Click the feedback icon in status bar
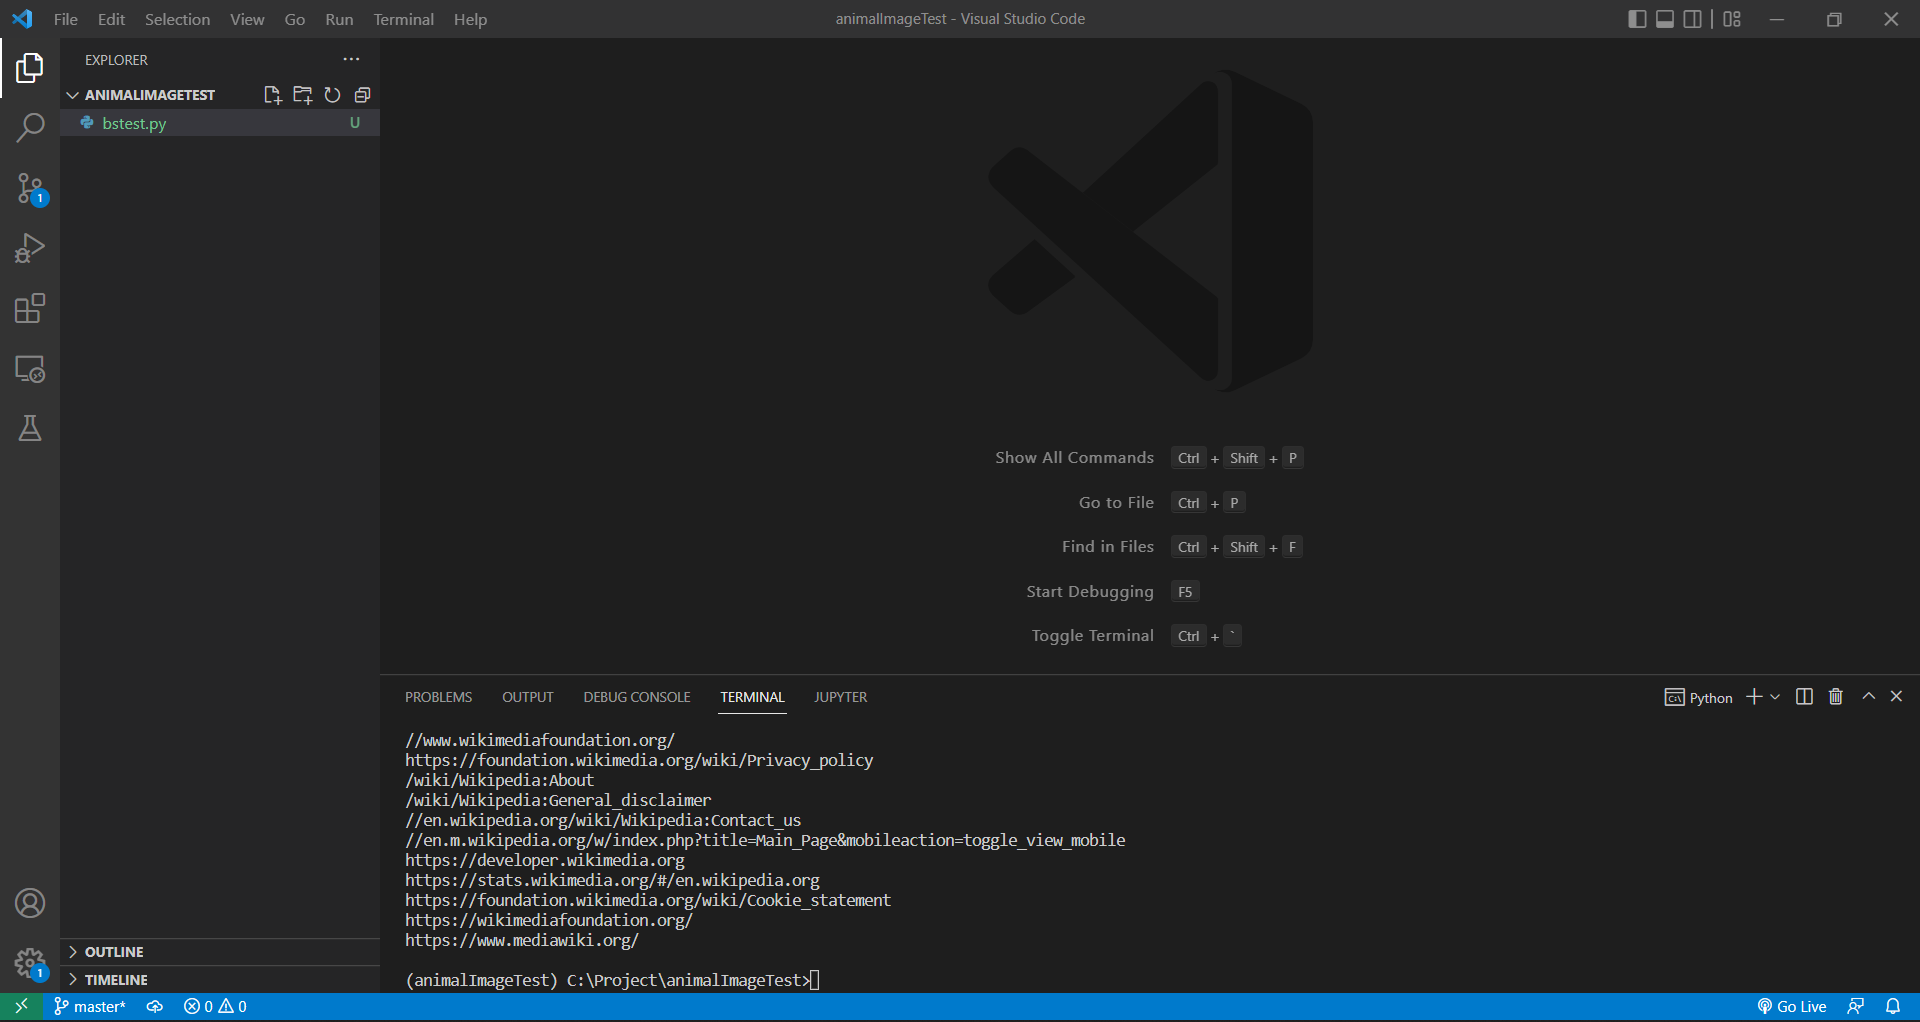 coord(1855,1007)
